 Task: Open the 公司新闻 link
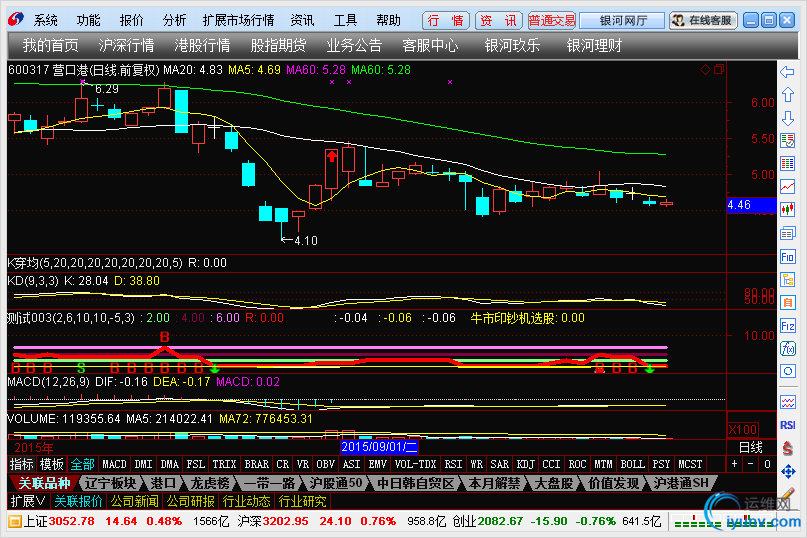pyautogui.click(x=135, y=501)
